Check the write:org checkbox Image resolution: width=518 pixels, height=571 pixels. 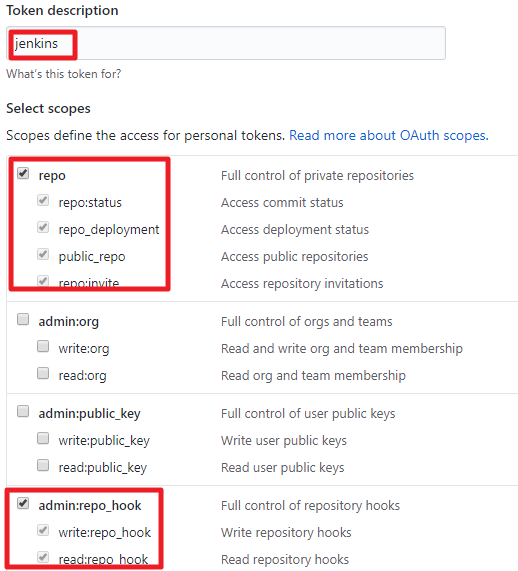tap(43, 346)
